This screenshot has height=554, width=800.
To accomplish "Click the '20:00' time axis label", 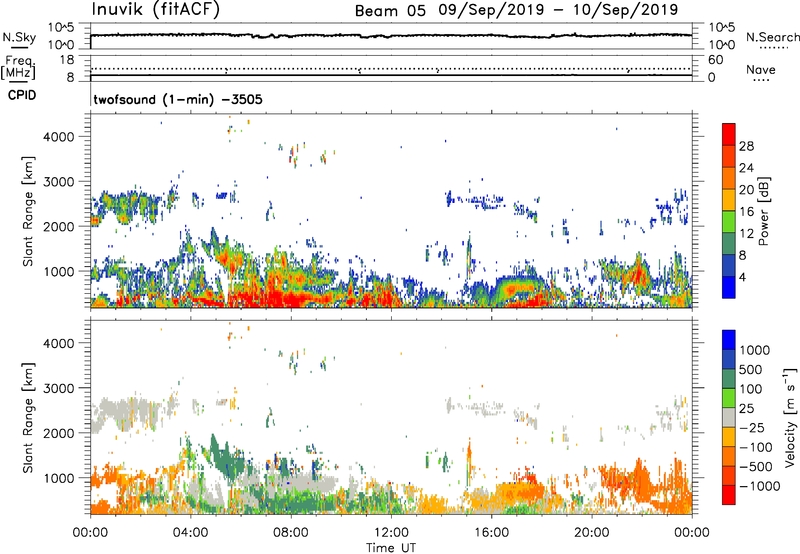I will coord(591,533).
